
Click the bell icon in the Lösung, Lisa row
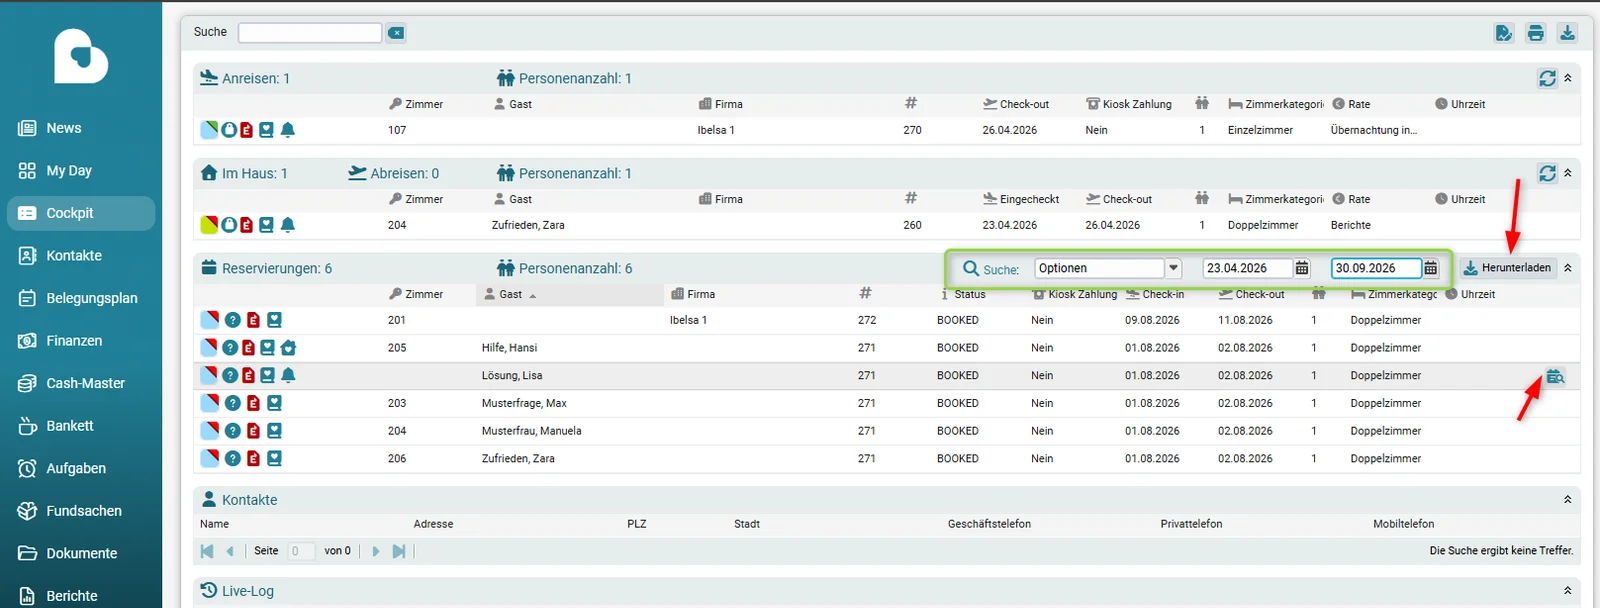(288, 375)
